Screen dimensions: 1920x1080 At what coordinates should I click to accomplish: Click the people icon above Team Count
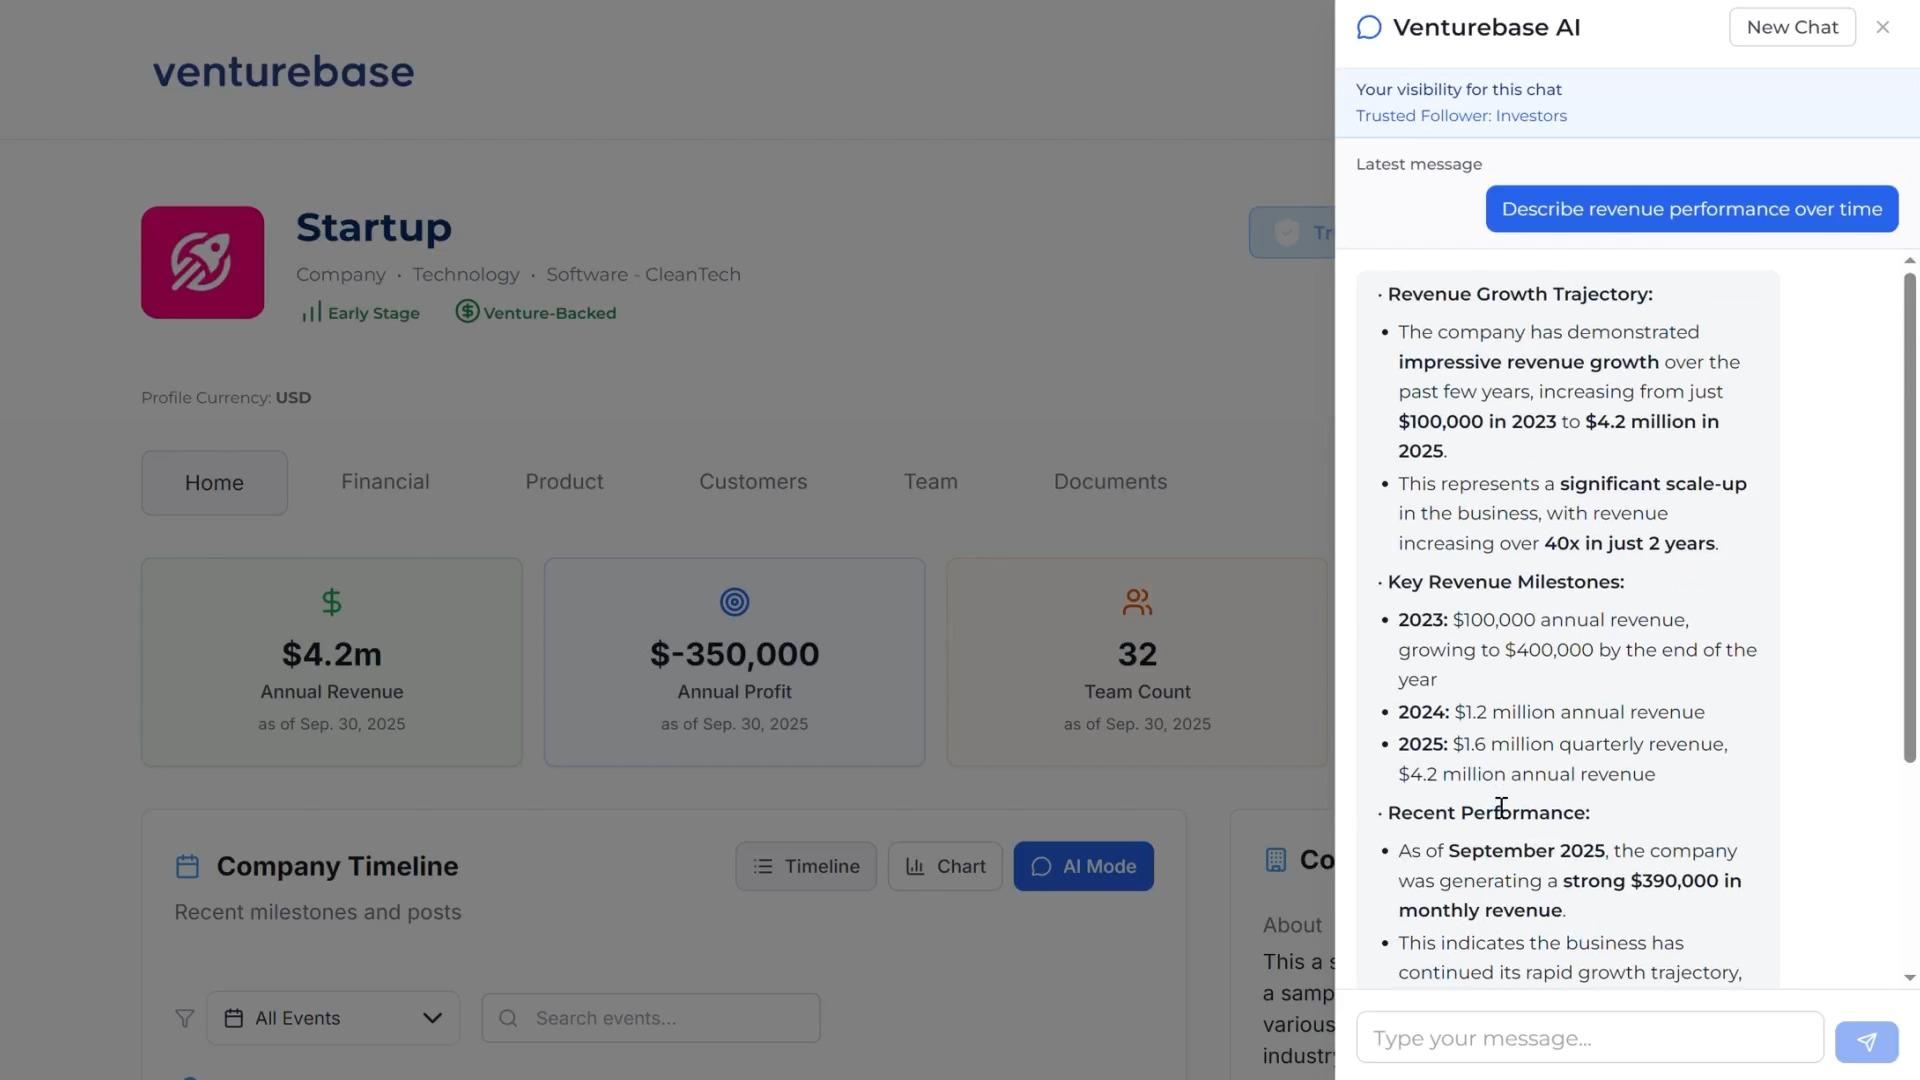(x=1137, y=602)
